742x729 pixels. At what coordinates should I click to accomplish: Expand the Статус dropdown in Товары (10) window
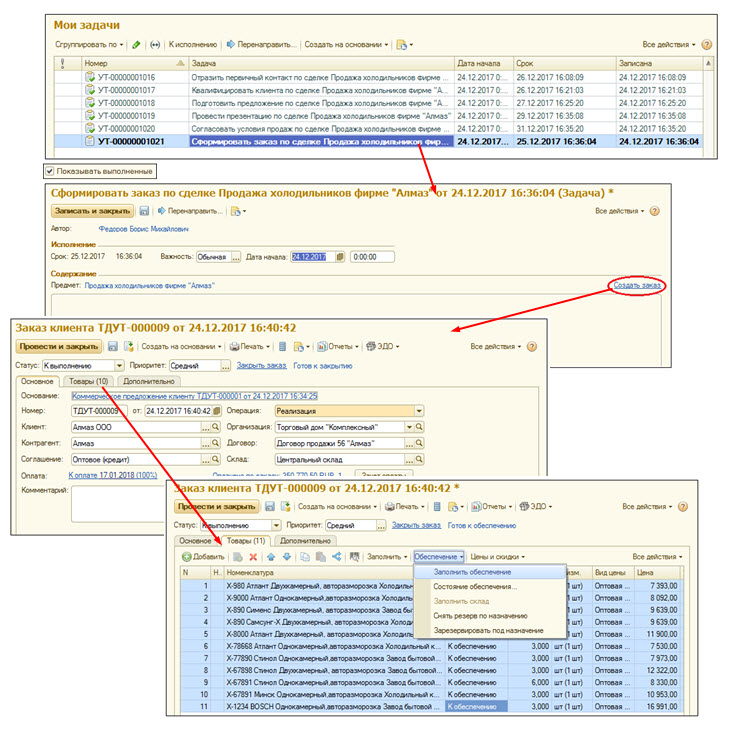click(119, 366)
